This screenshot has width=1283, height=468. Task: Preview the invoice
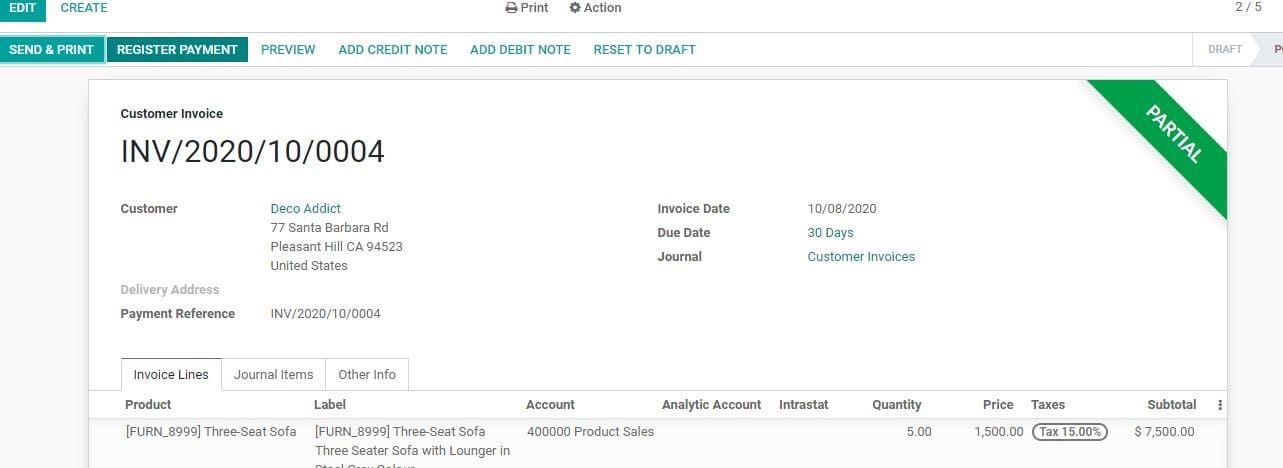[x=288, y=49]
